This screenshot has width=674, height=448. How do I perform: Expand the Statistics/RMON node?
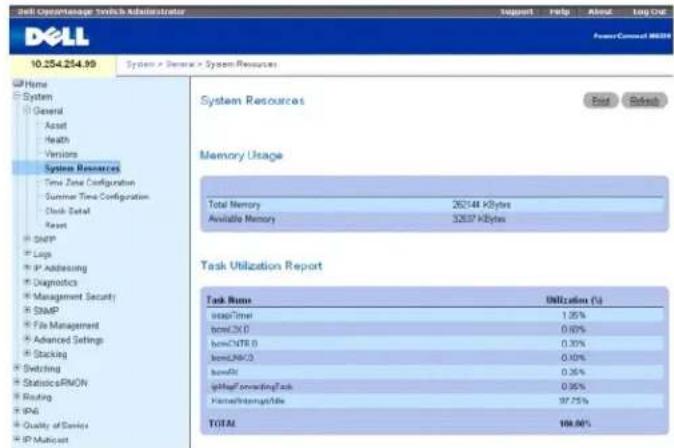17,383
